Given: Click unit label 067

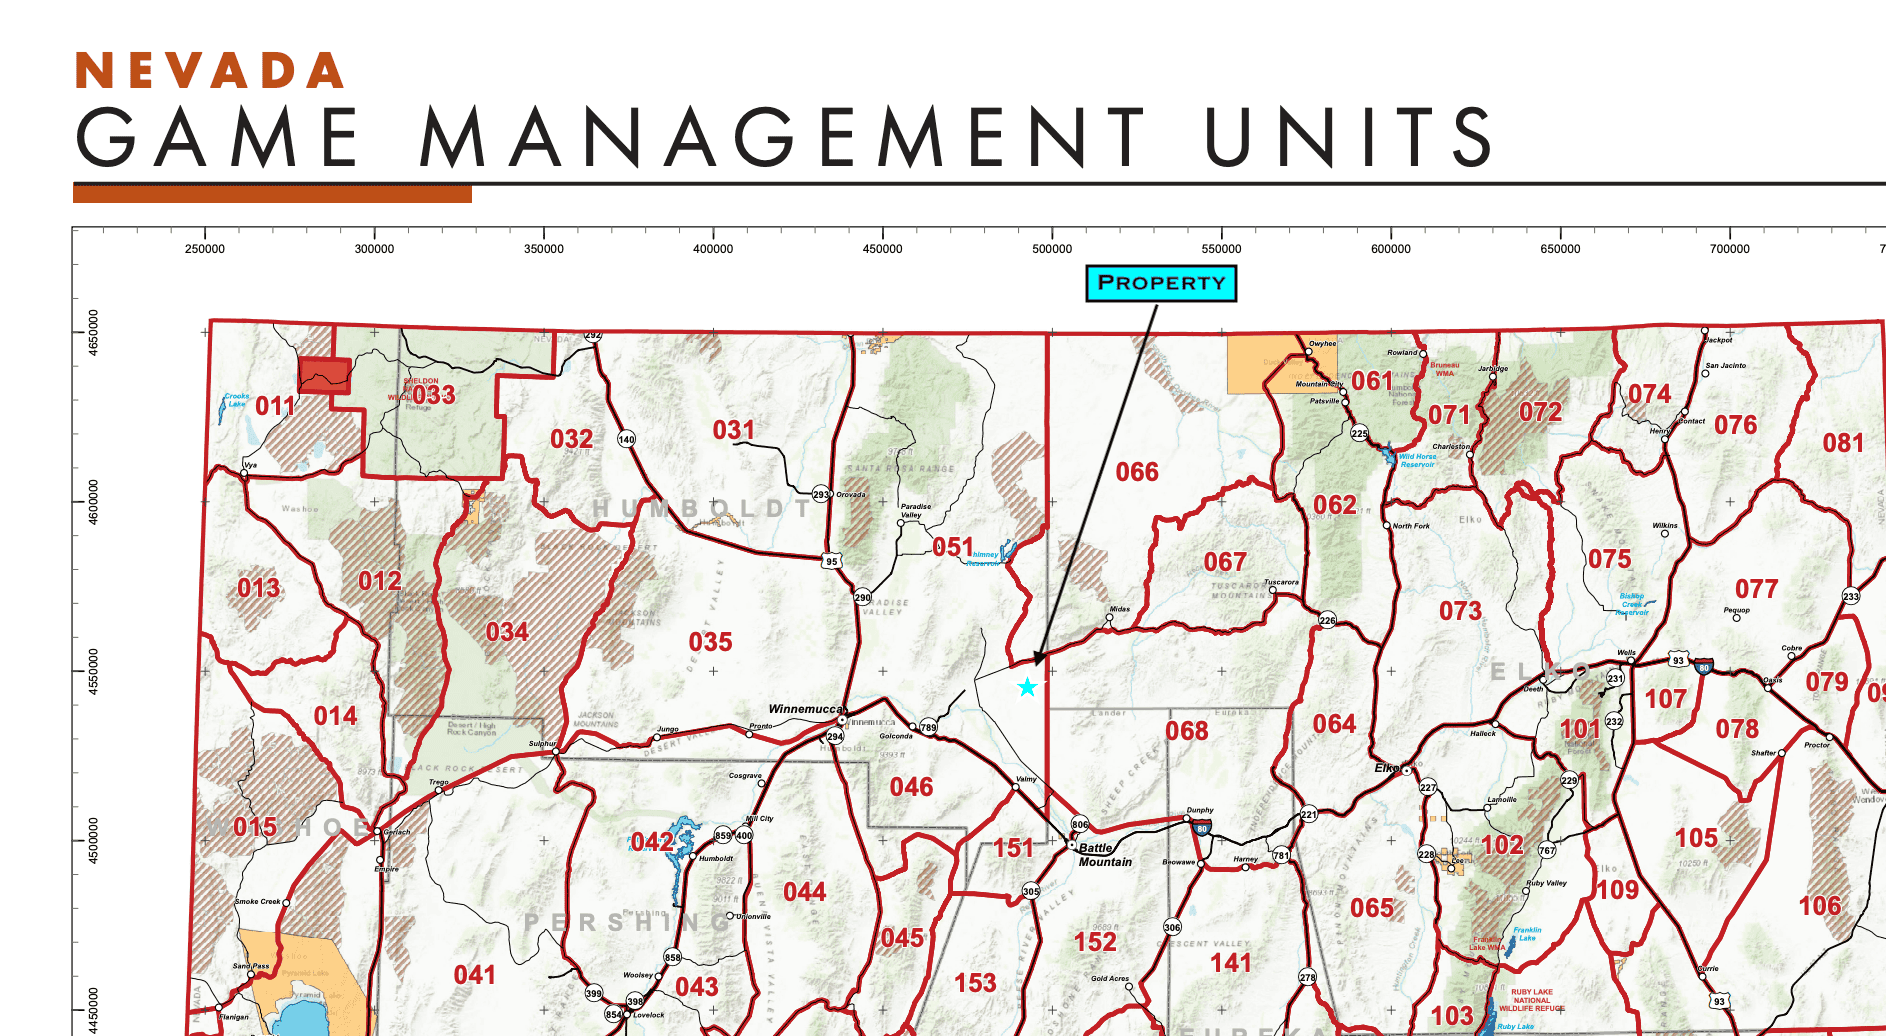Looking at the screenshot, I should (1225, 562).
